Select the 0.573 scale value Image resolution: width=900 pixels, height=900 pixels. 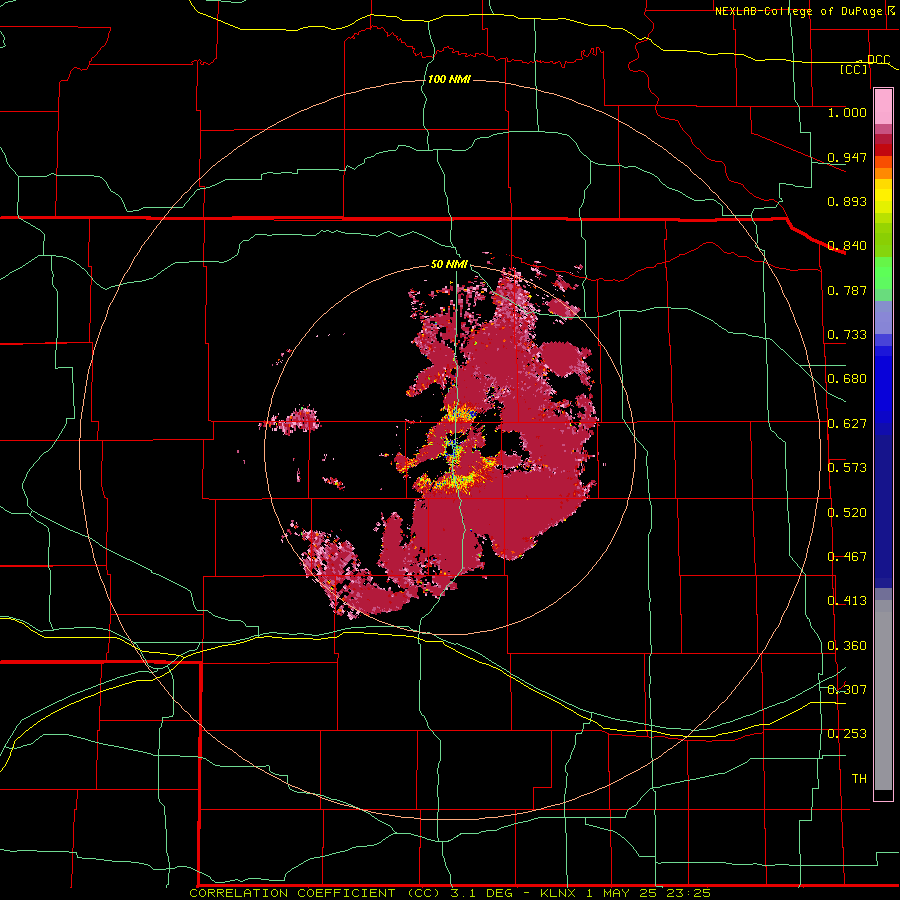coord(847,468)
